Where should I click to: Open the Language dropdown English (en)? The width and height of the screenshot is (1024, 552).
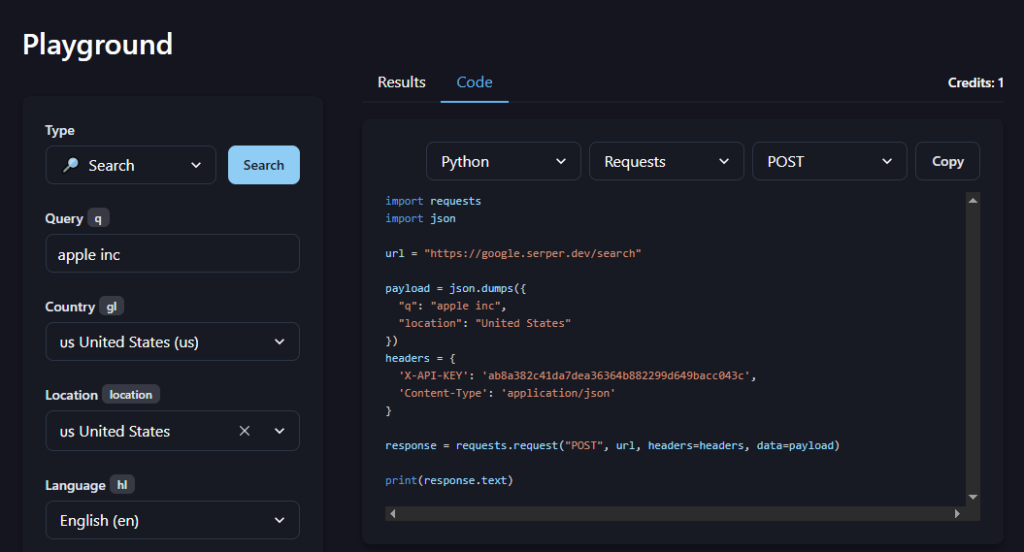click(172, 520)
